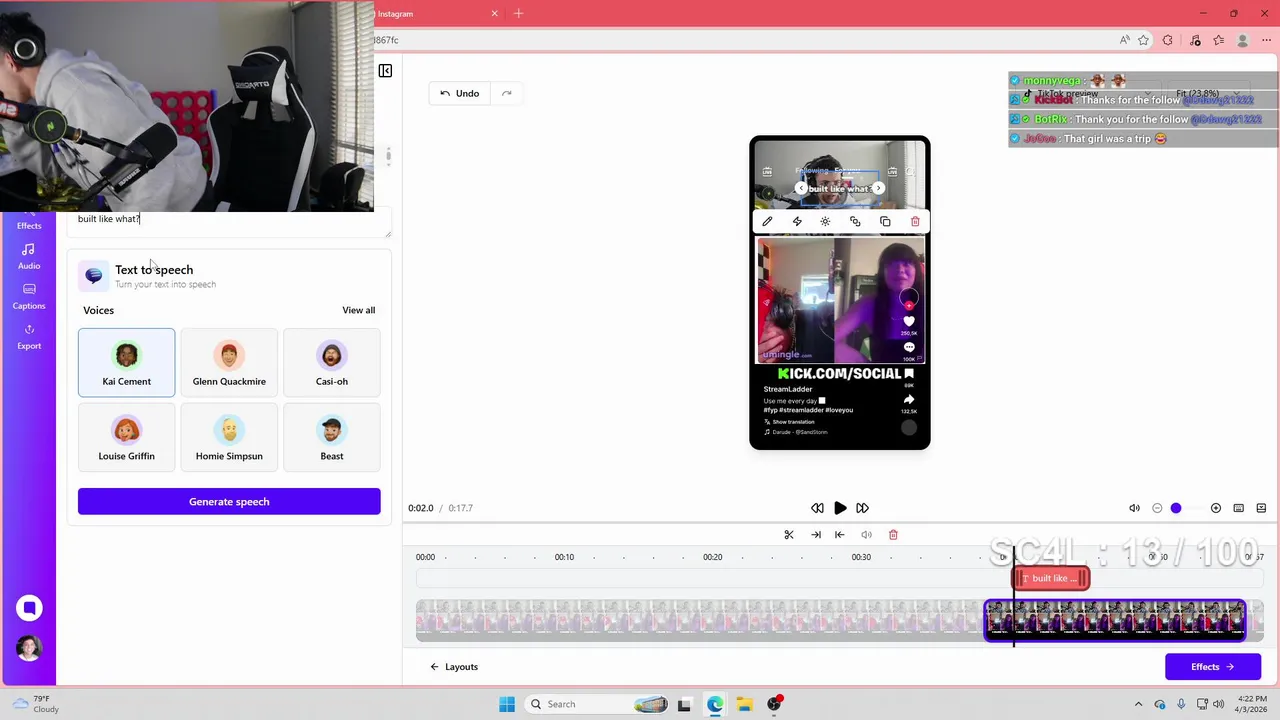Click into the 'built like what?' text field

click(x=229, y=222)
